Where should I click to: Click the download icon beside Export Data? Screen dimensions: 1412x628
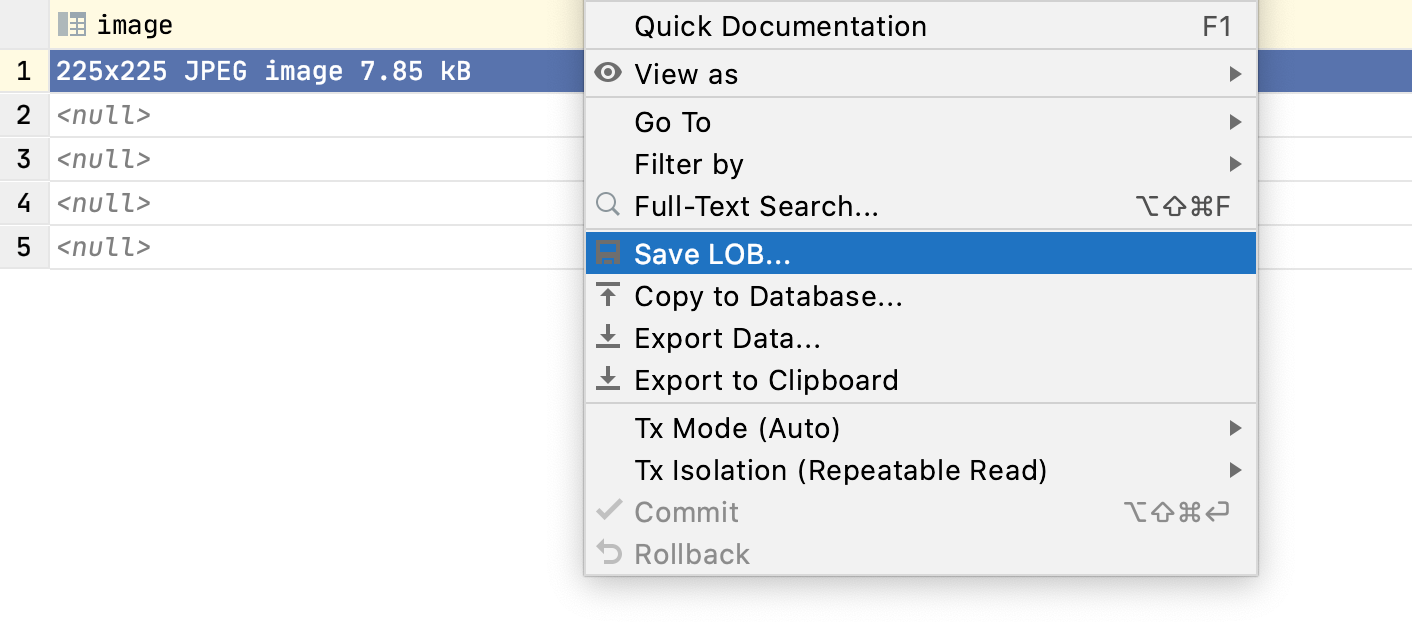608,337
